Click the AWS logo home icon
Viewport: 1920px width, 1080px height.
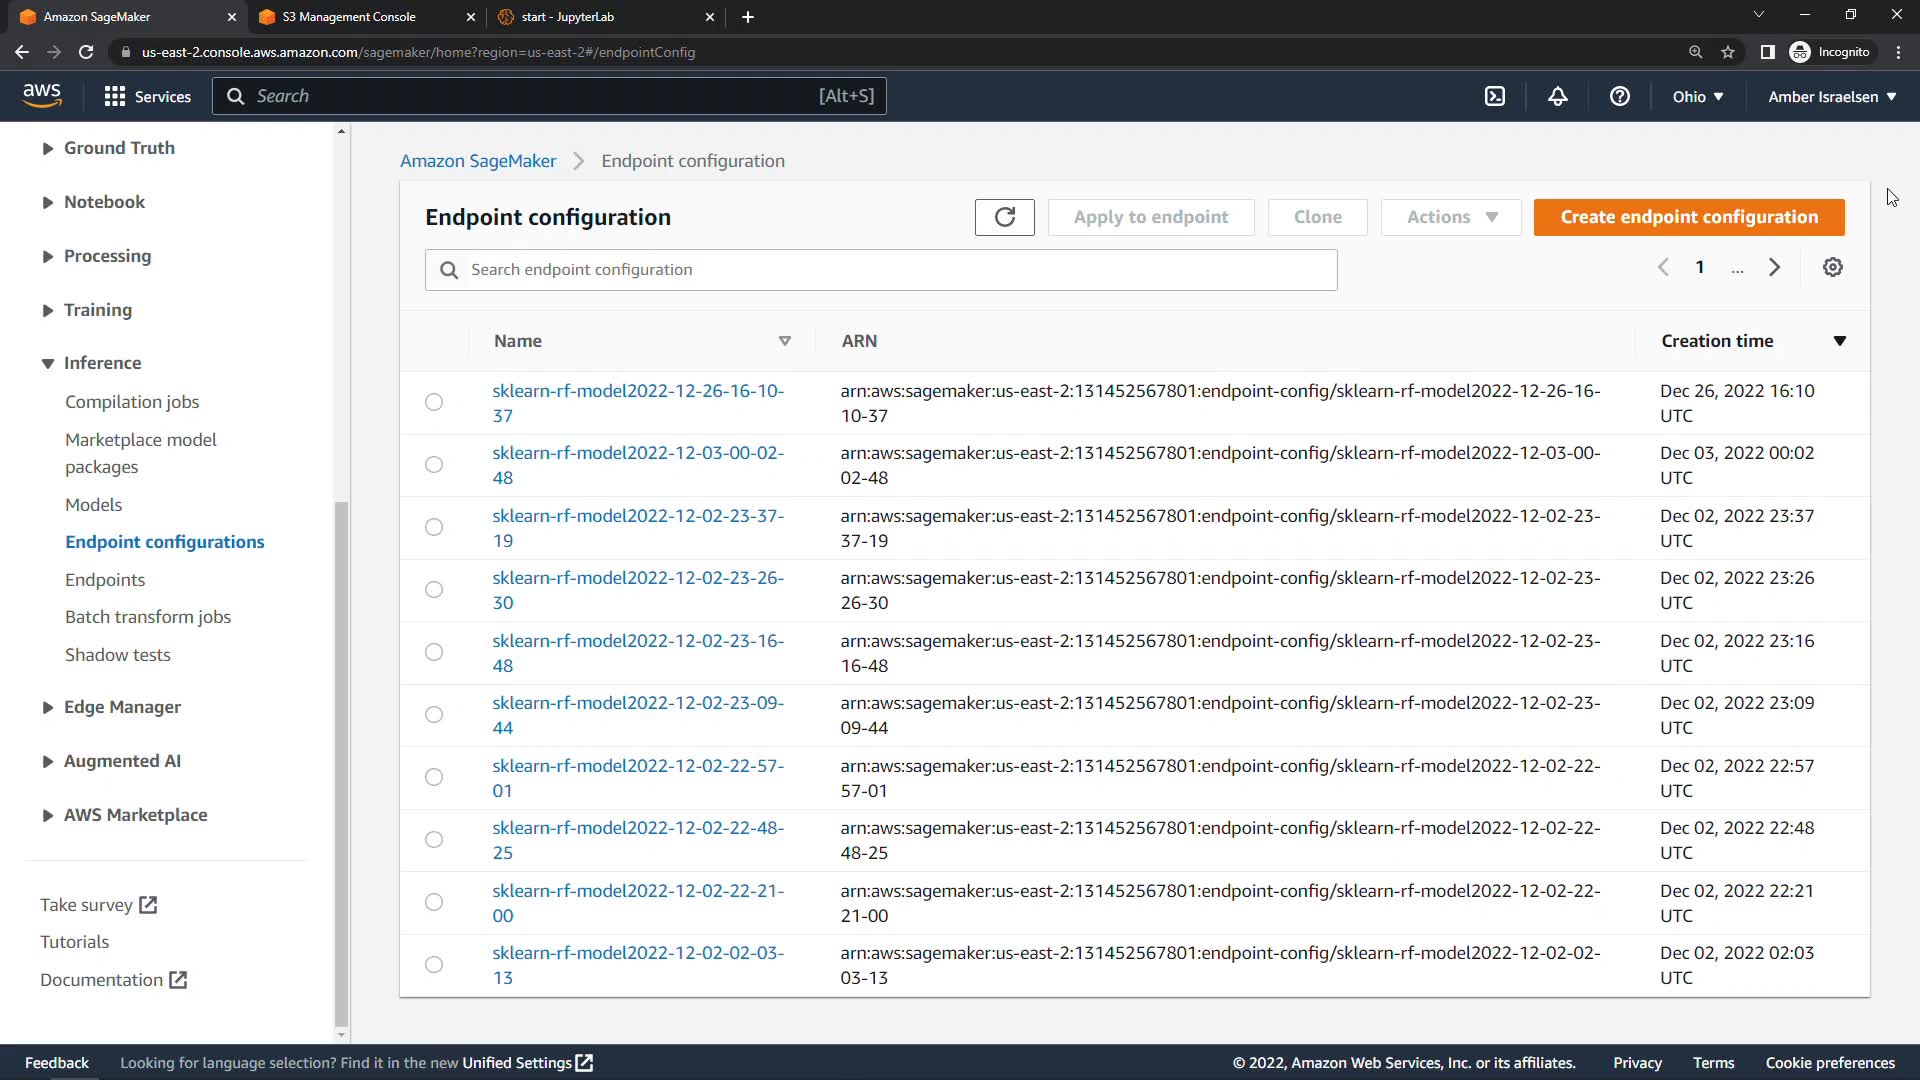click(x=42, y=95)
